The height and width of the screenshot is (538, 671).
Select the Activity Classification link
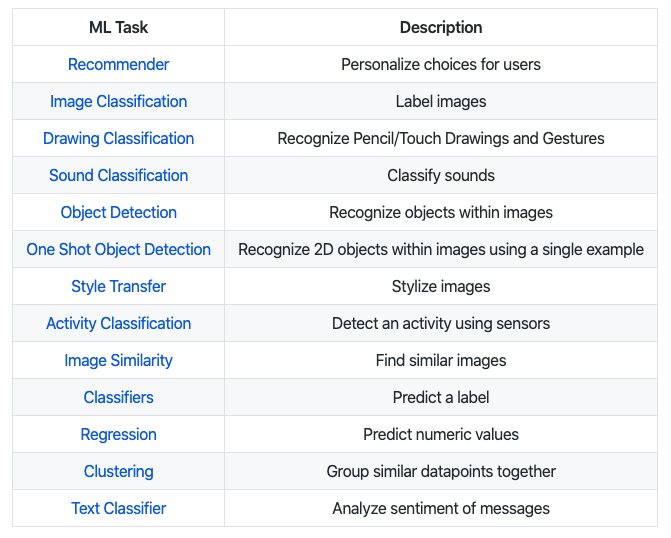(119, 324)
